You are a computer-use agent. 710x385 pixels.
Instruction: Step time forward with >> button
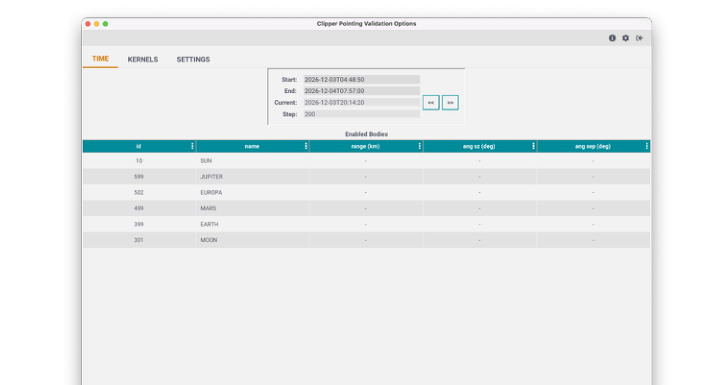[x=450, y=102]
